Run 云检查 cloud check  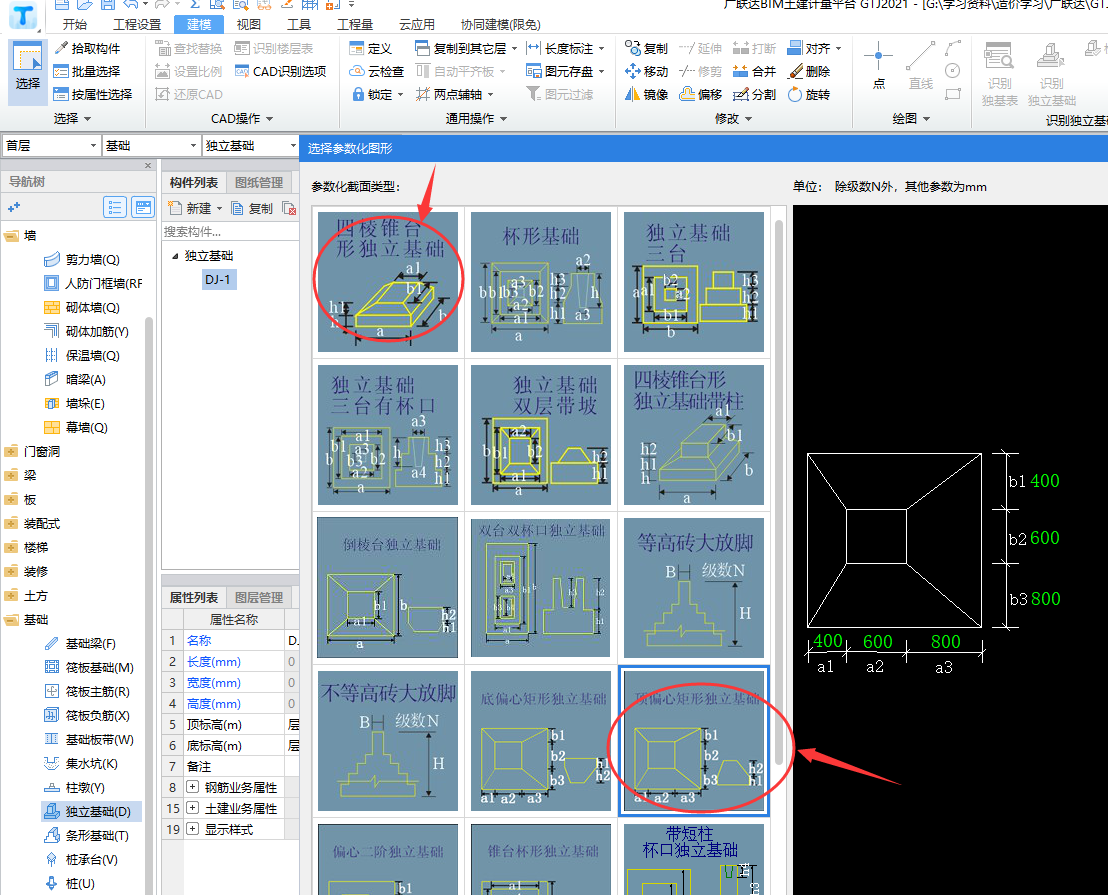pyautogui.click(x=377, y=71)
